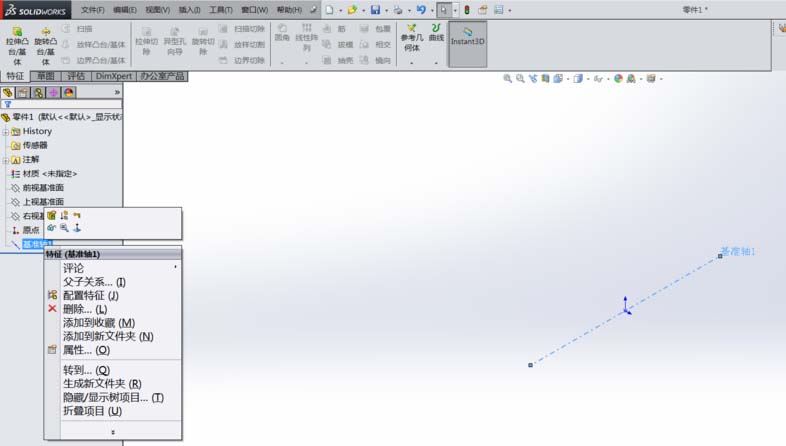This screenshot has height=446, width=786.
Task: Choose 父子关系... (I) in context menu
Action: point(94,282)
